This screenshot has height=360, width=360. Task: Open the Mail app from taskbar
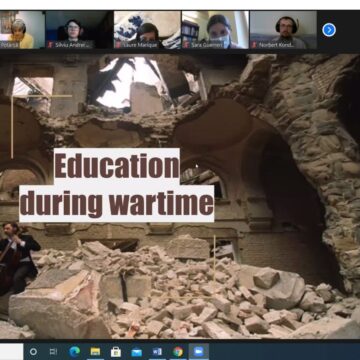coord(137,352)
